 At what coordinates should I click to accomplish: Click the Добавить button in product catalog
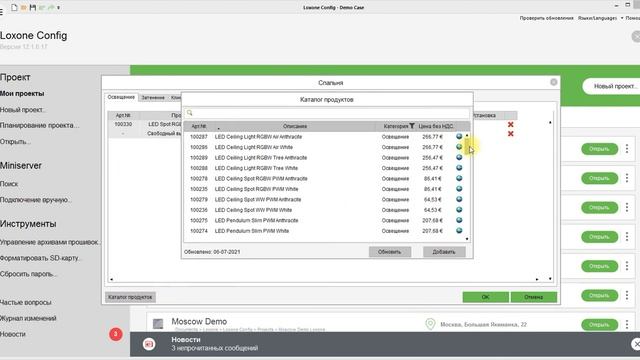(x=444, y=252)
